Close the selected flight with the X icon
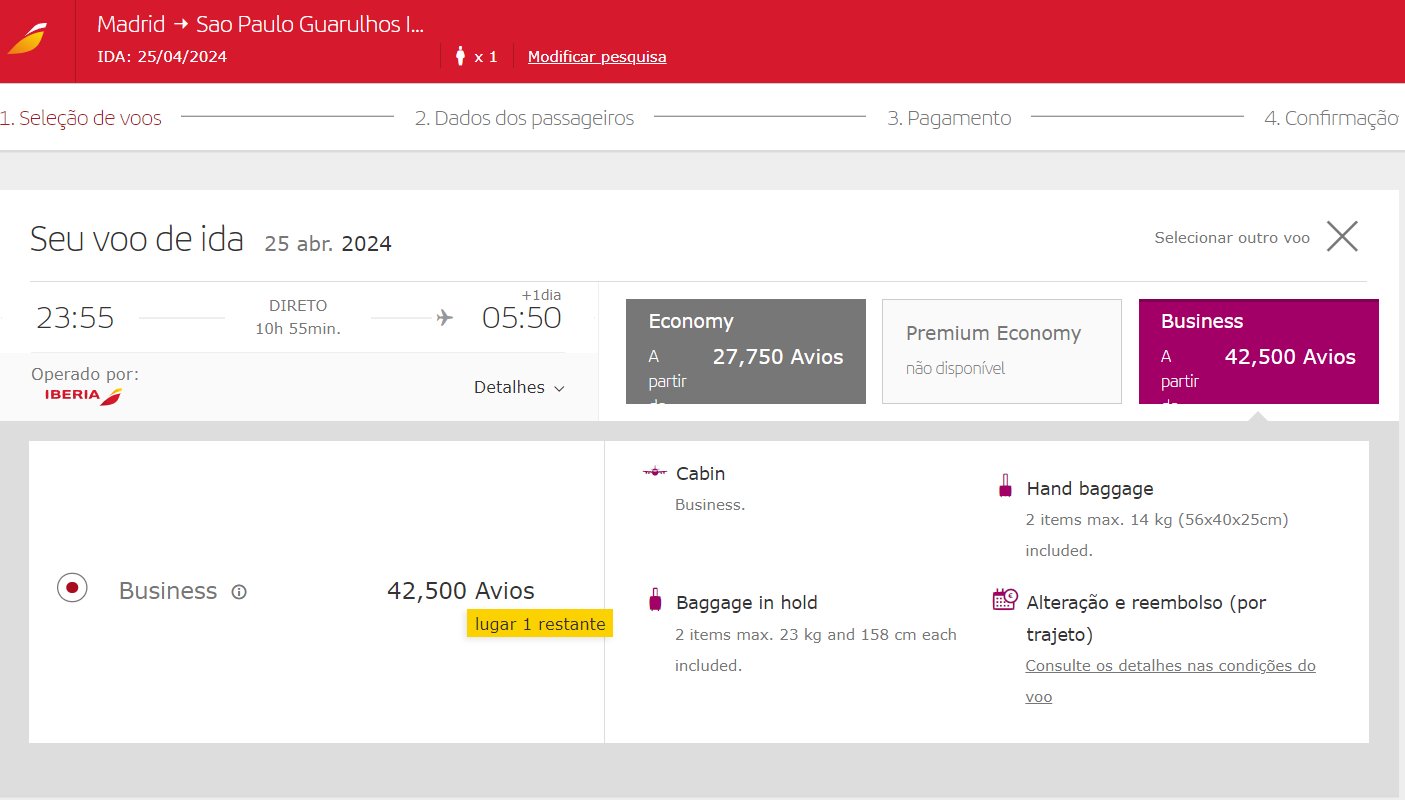Viewport: 1405px width, 800px height. click(1342, 237)
